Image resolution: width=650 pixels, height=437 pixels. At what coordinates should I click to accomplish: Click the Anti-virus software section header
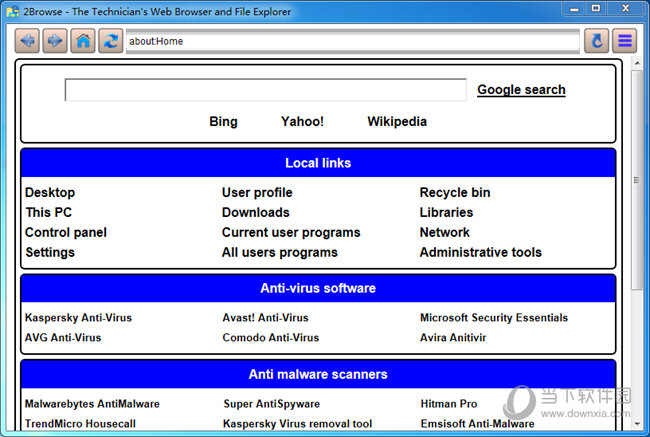(x=318, y=288)
